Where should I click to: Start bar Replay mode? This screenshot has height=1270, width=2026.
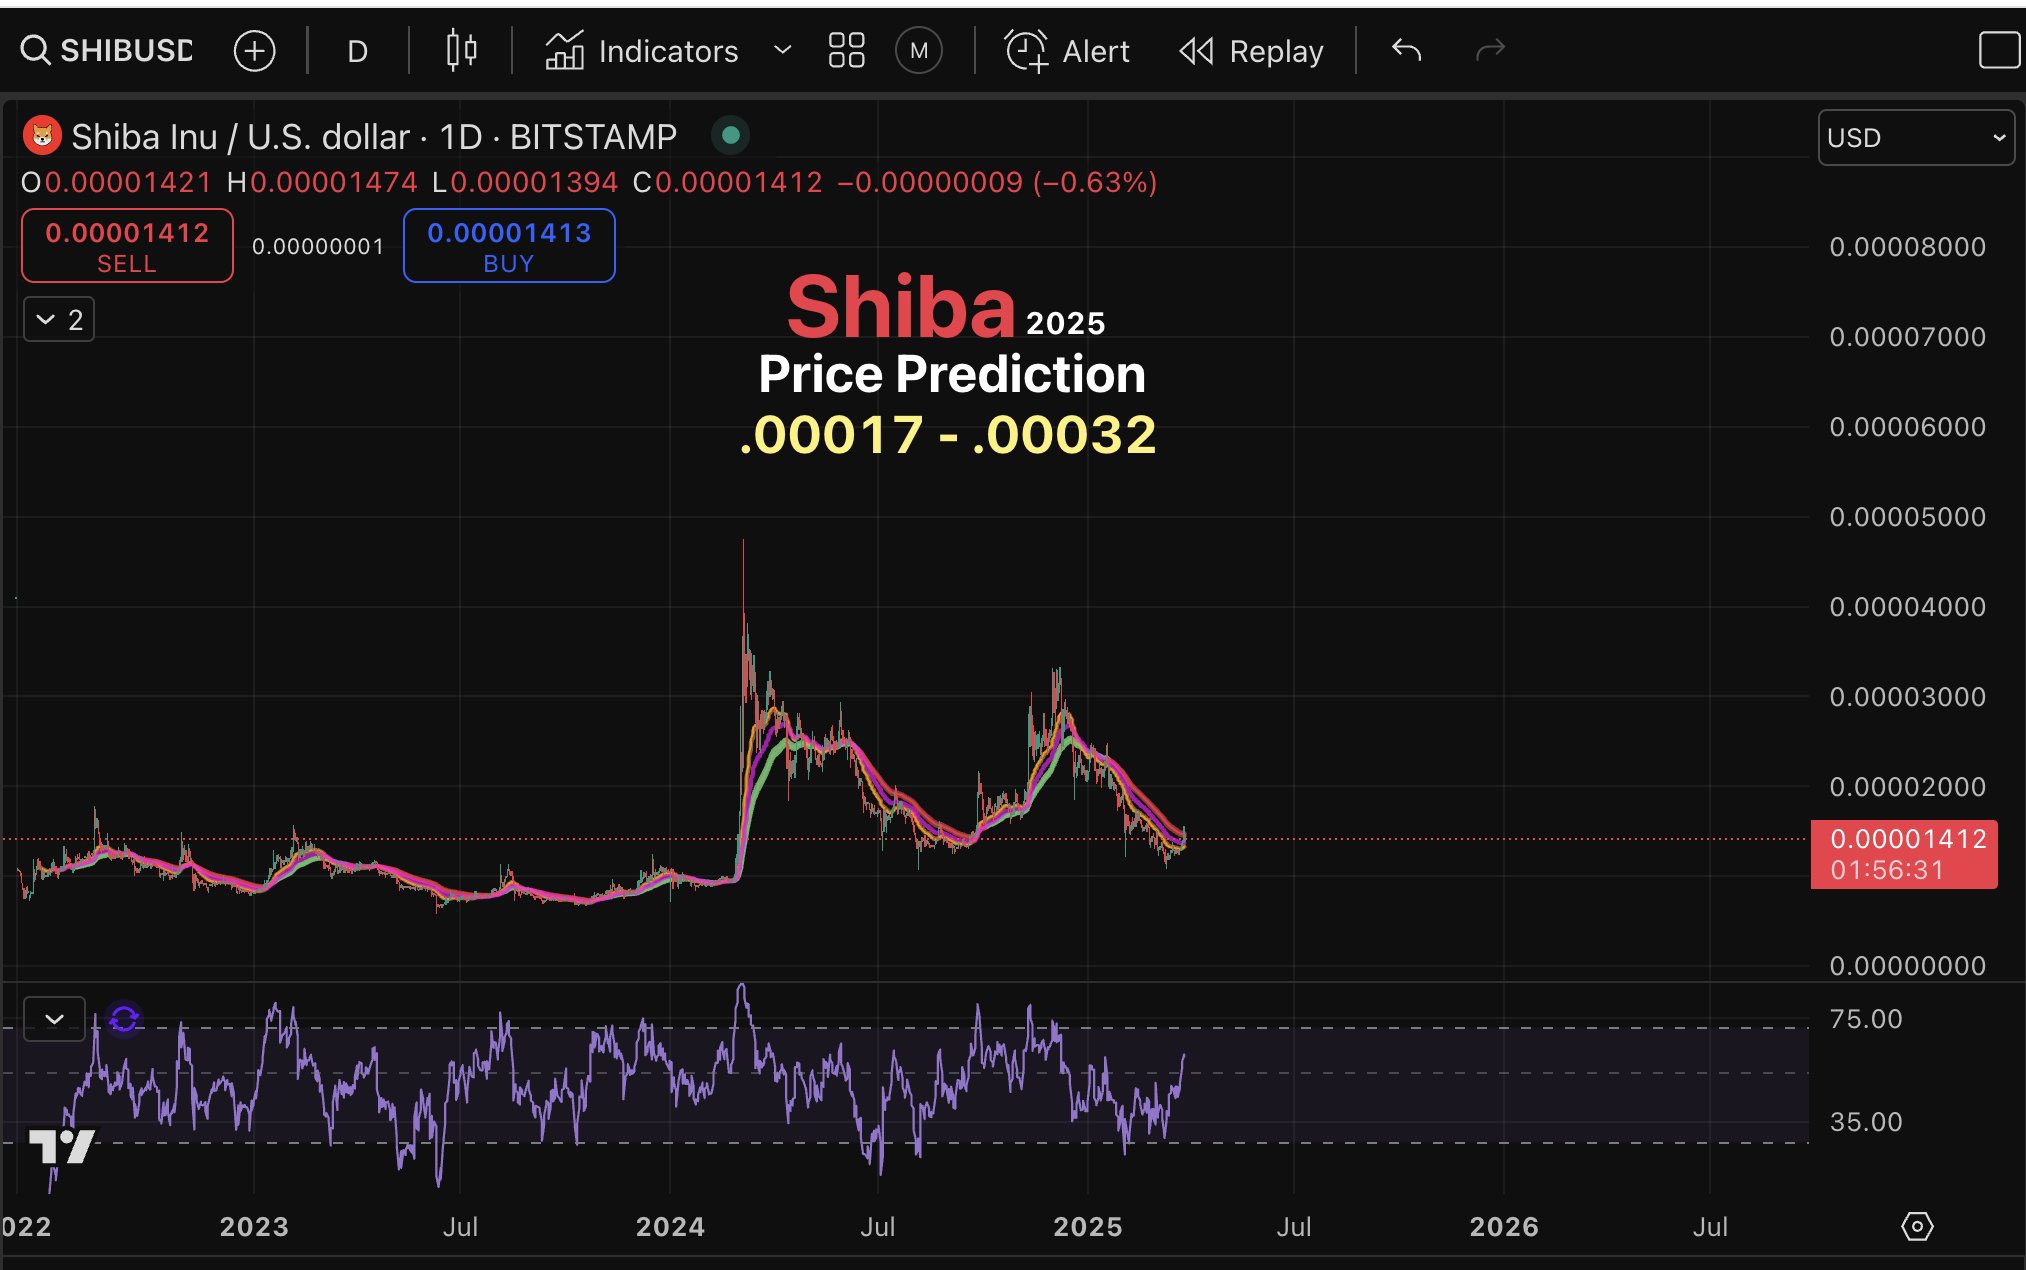coord(1251,51)
